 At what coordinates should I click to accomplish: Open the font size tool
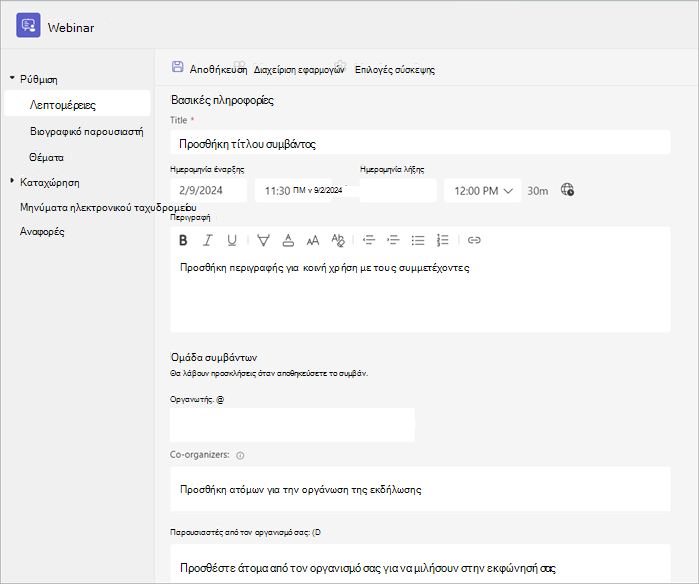point(313,240)
